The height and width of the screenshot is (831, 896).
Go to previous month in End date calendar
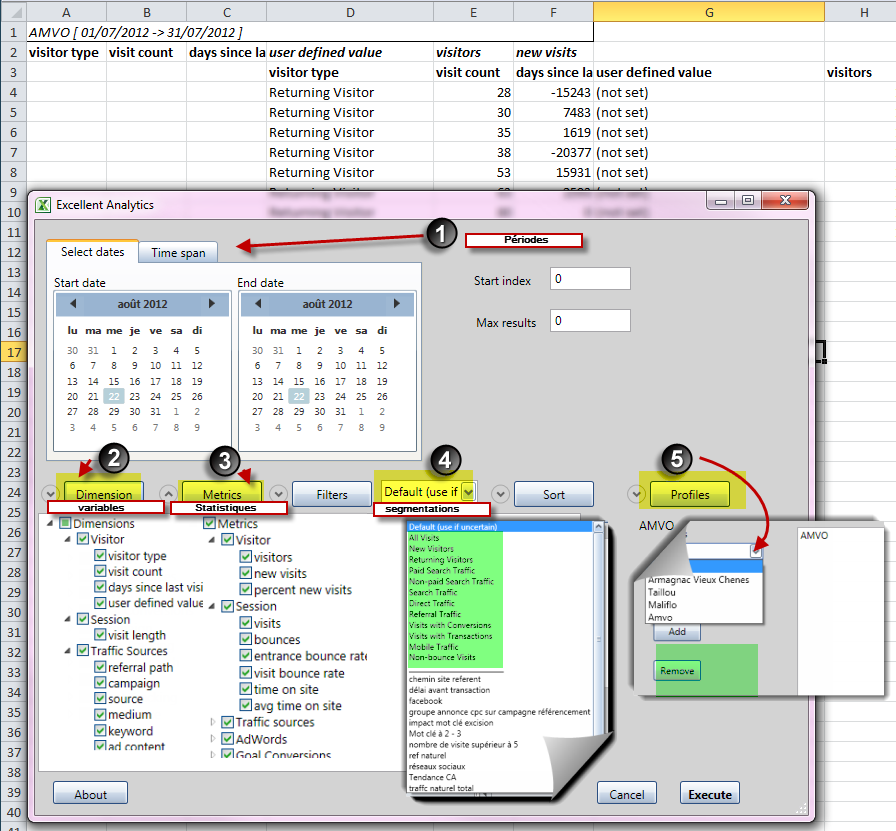click(x=258, y=304)
